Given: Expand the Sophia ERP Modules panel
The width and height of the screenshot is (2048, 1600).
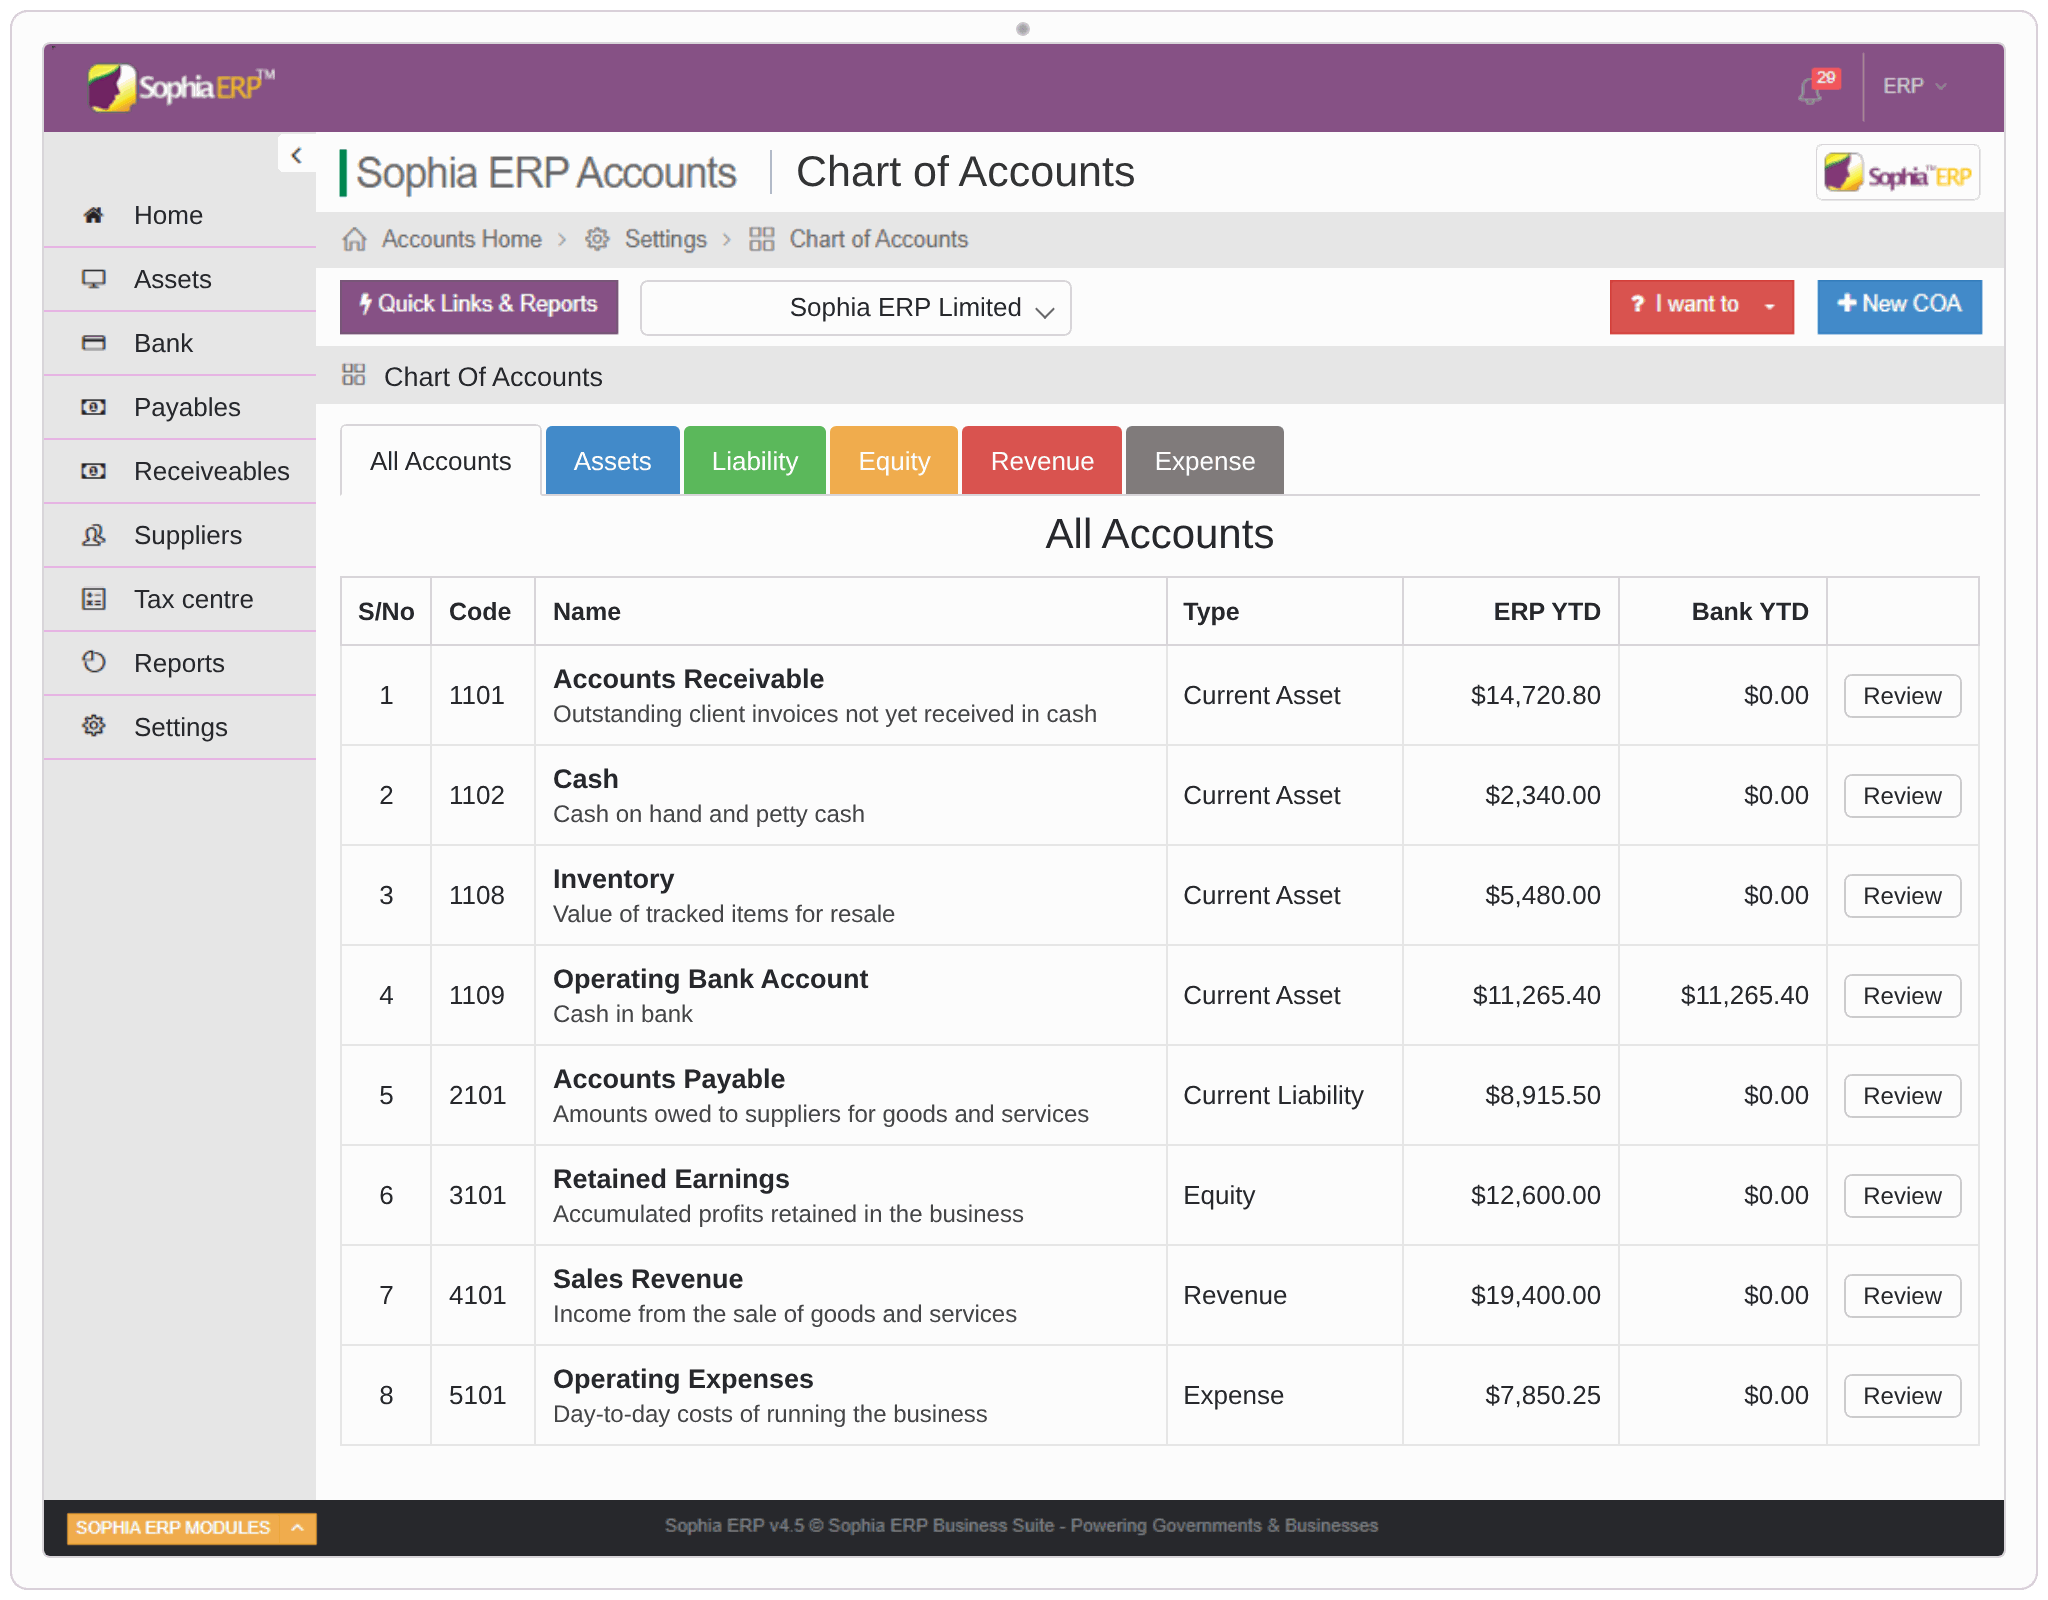Looking at the screenshot, I should (x=191, y=1528).
